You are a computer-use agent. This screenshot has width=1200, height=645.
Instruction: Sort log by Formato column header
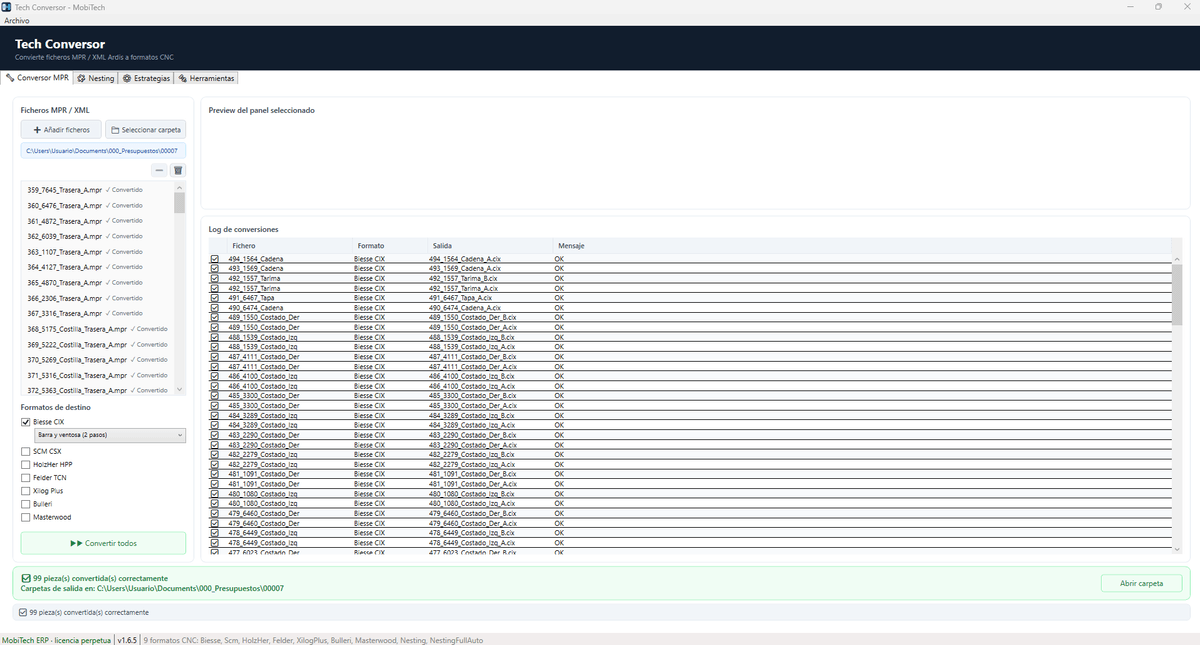click(371, 246)
